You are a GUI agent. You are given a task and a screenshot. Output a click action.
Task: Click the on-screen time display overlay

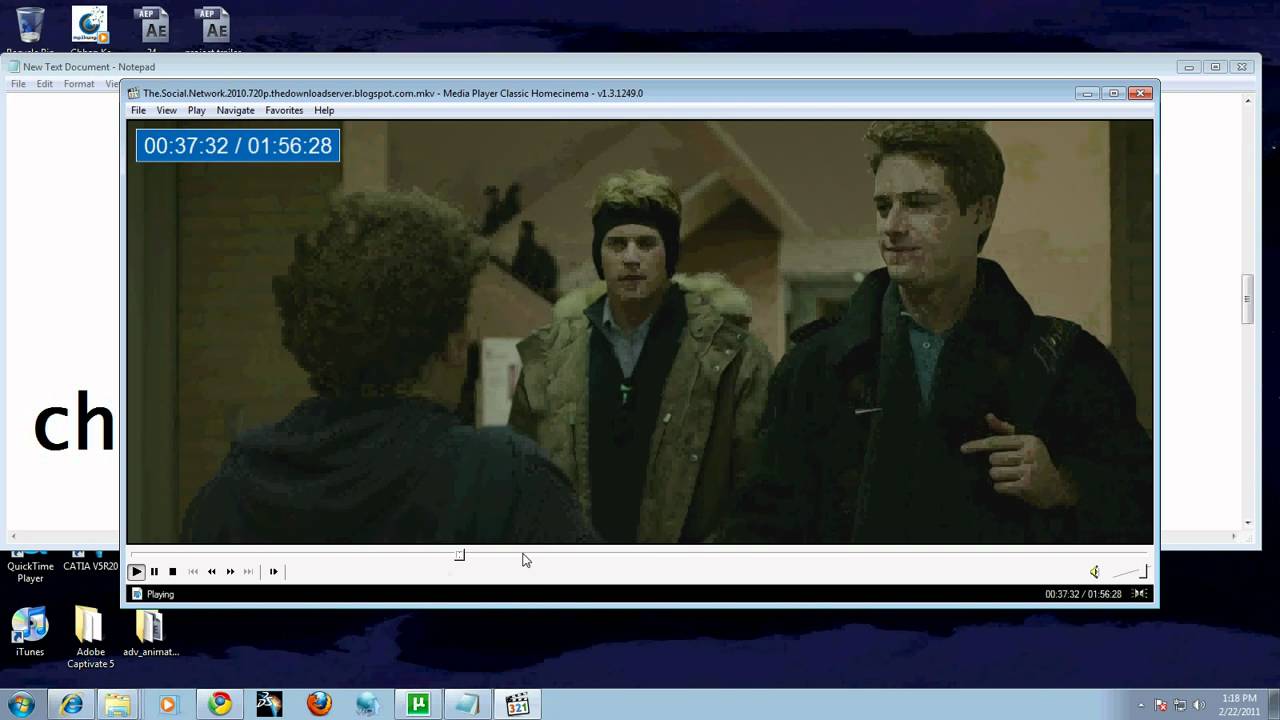click(238, 145)
